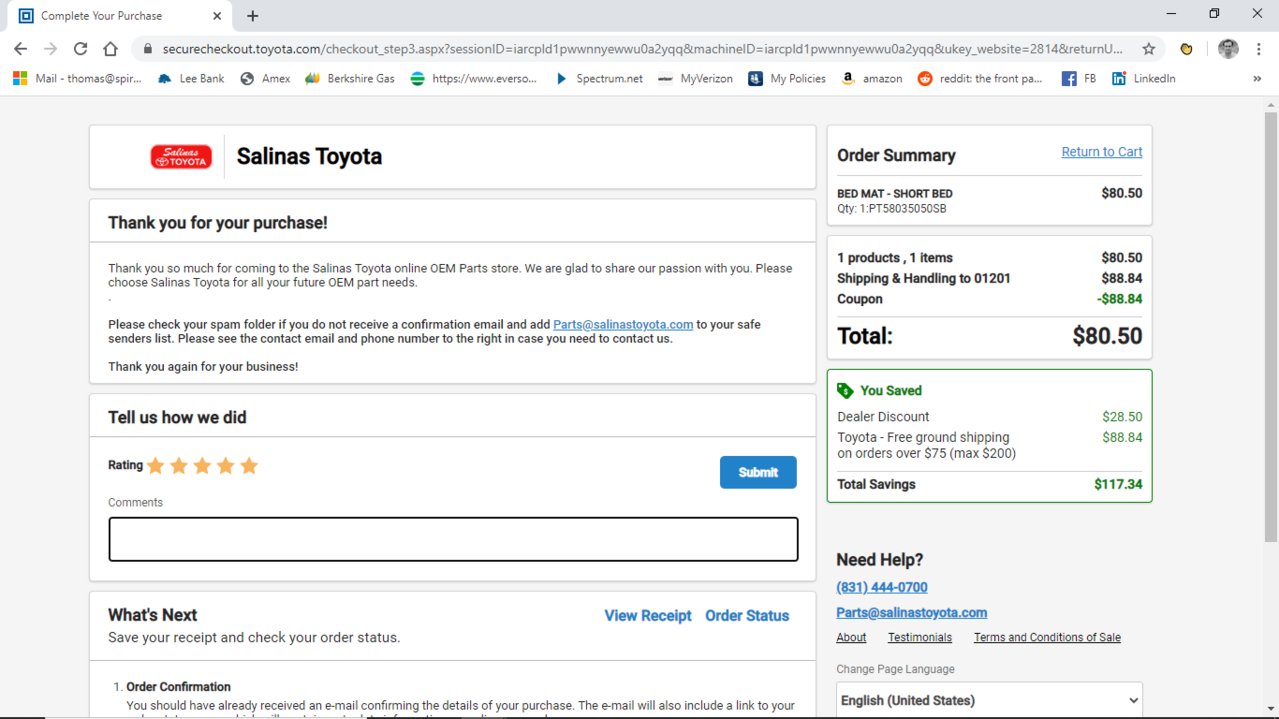
Task: Click the BED MAT - SHORT BED item
Action: (894, 193)
